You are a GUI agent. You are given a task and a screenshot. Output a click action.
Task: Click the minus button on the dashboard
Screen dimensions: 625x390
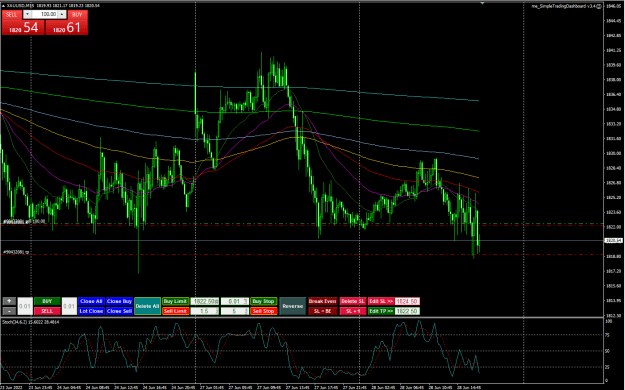coord(9,311)
